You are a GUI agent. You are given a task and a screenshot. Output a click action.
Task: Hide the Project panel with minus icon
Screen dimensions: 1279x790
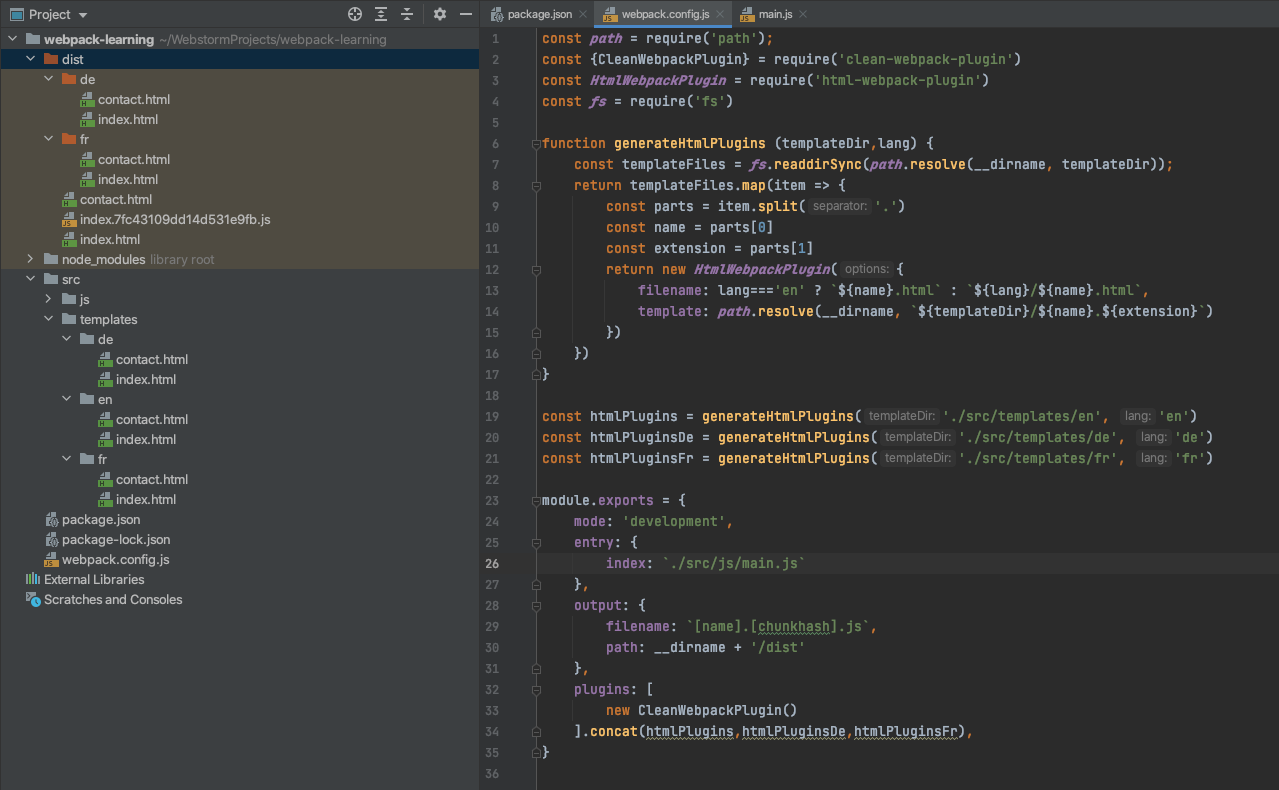466,14
